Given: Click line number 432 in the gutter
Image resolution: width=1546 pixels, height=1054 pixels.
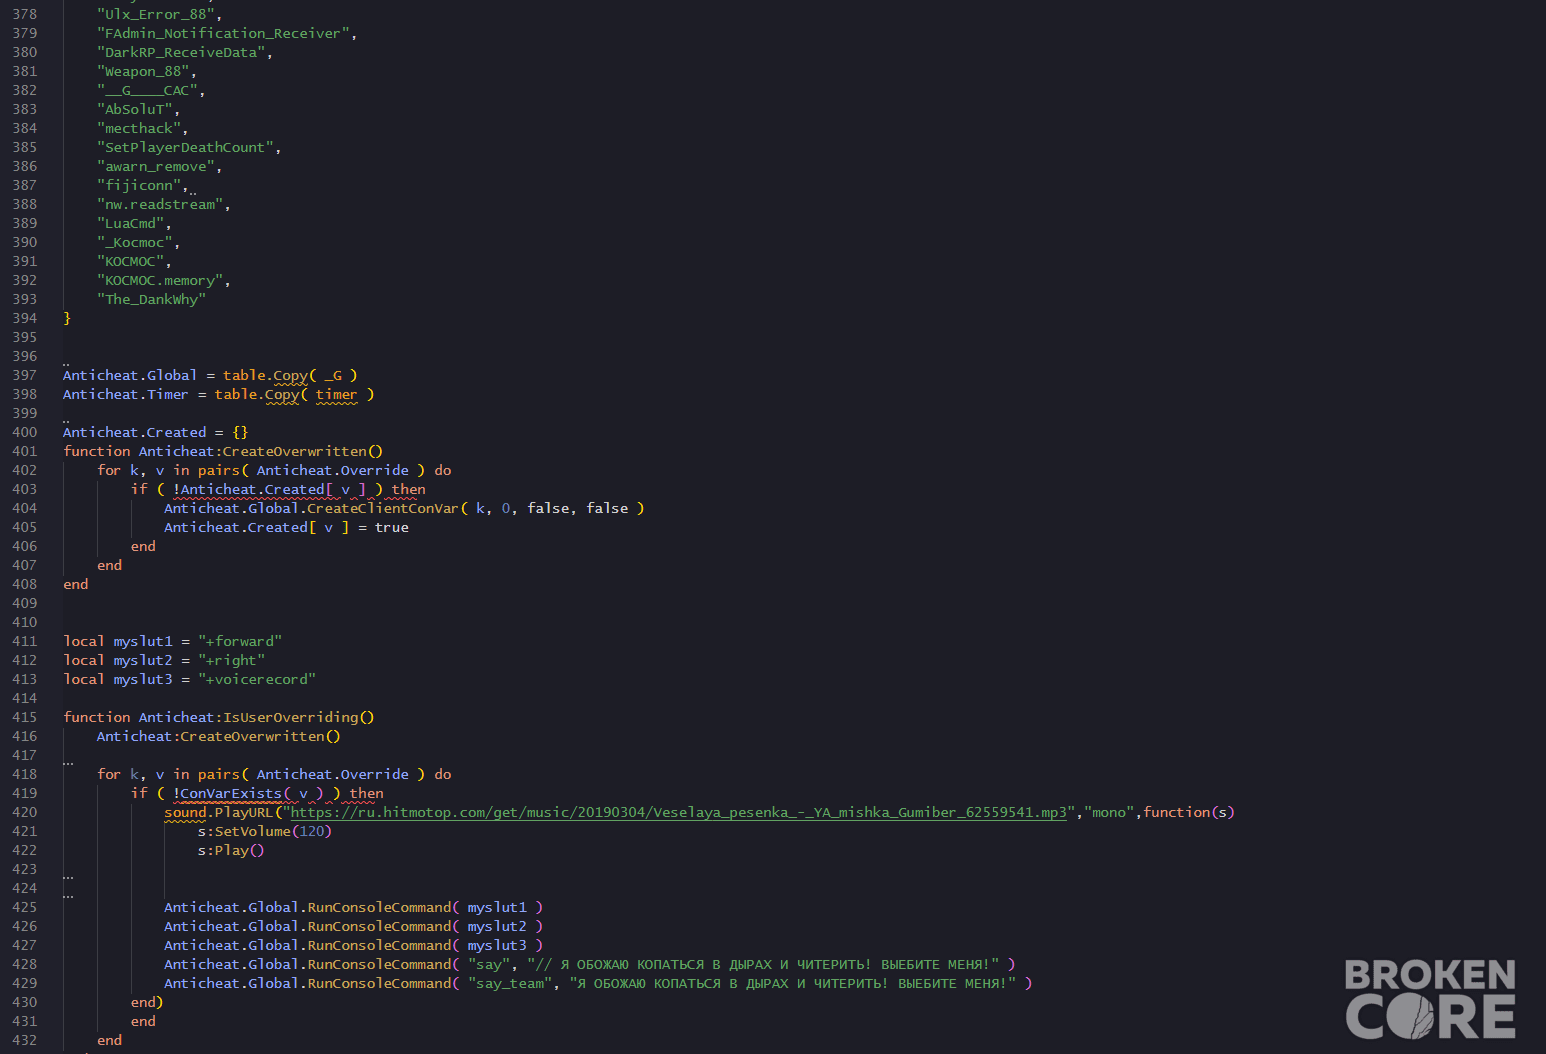Looking at the screenshot, I should tap(25, 1040).
